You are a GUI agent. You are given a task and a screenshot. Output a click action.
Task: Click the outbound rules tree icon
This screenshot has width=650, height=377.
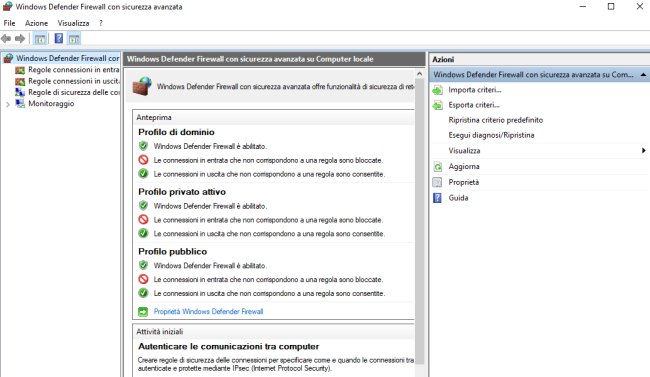tap(20, 81)
